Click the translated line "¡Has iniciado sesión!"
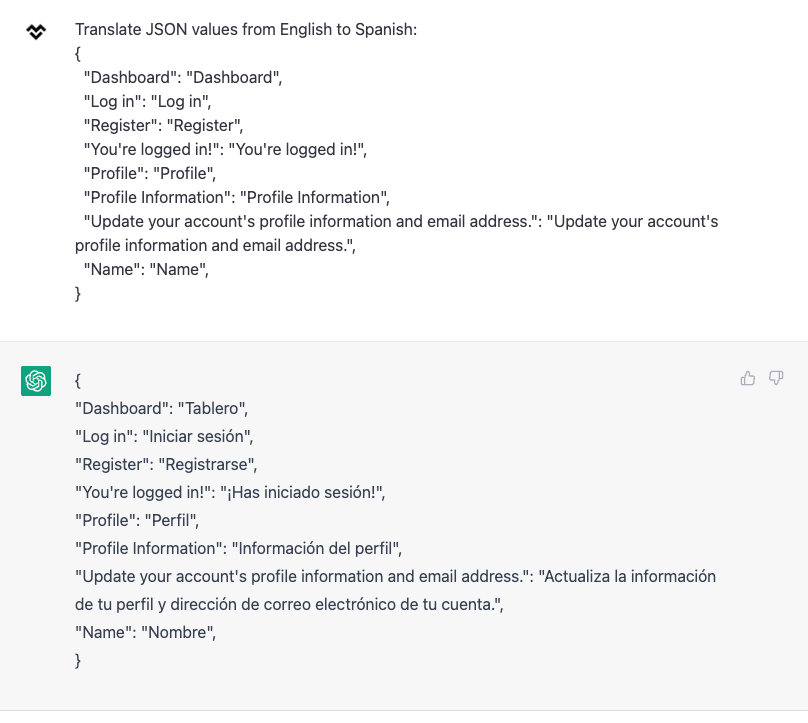The image size is (808, 723). point(230,492)
